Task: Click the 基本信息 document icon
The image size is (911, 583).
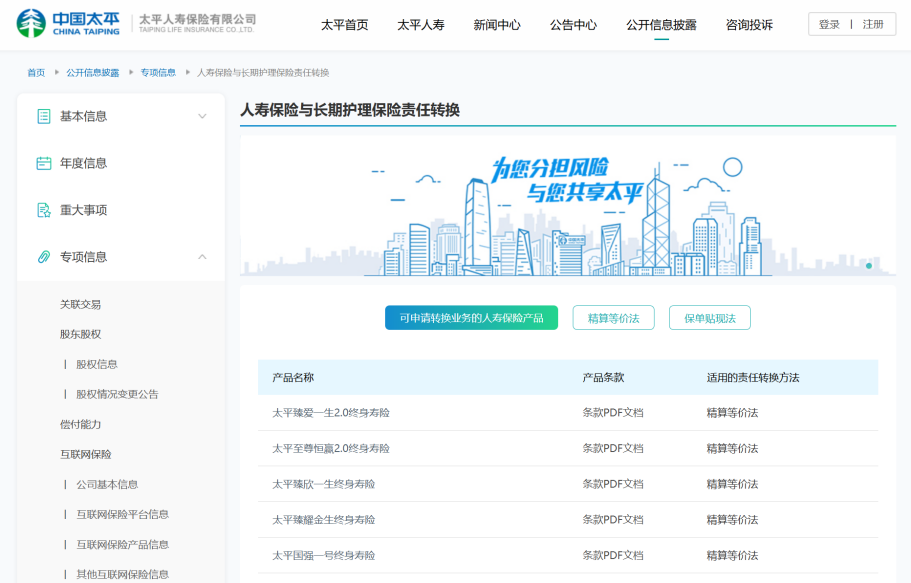Action: [43, 116]
